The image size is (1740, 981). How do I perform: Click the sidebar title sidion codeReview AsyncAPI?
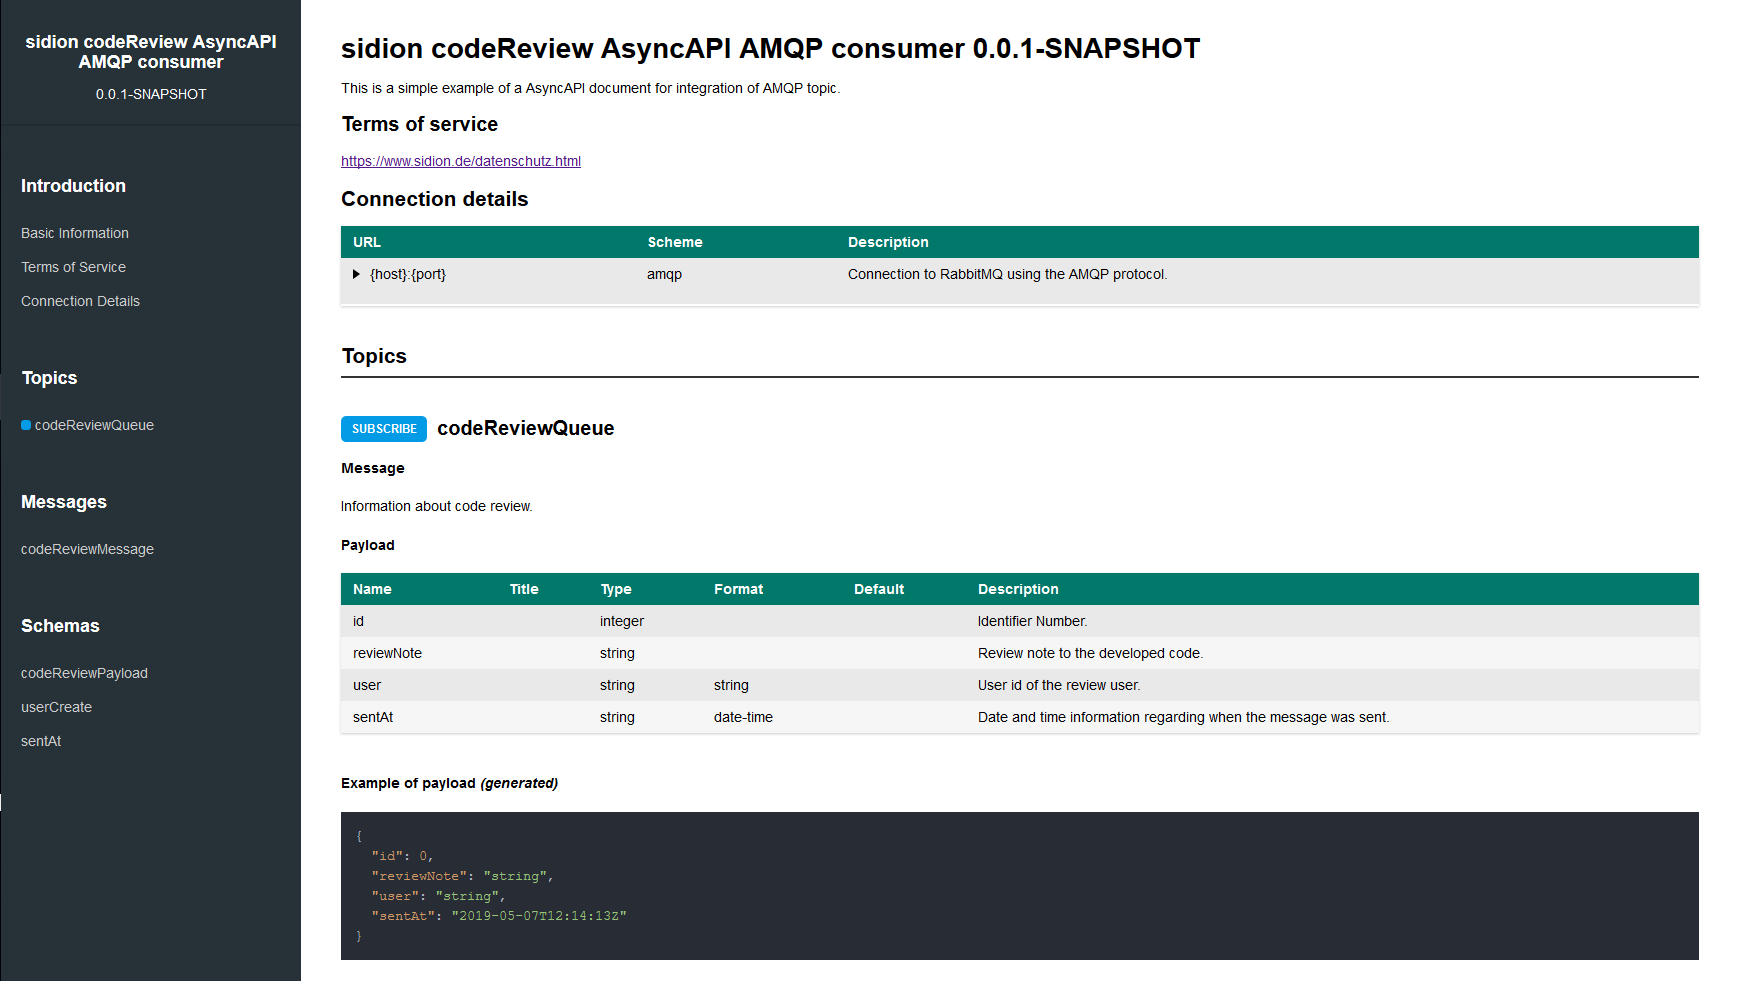[151, 52]
